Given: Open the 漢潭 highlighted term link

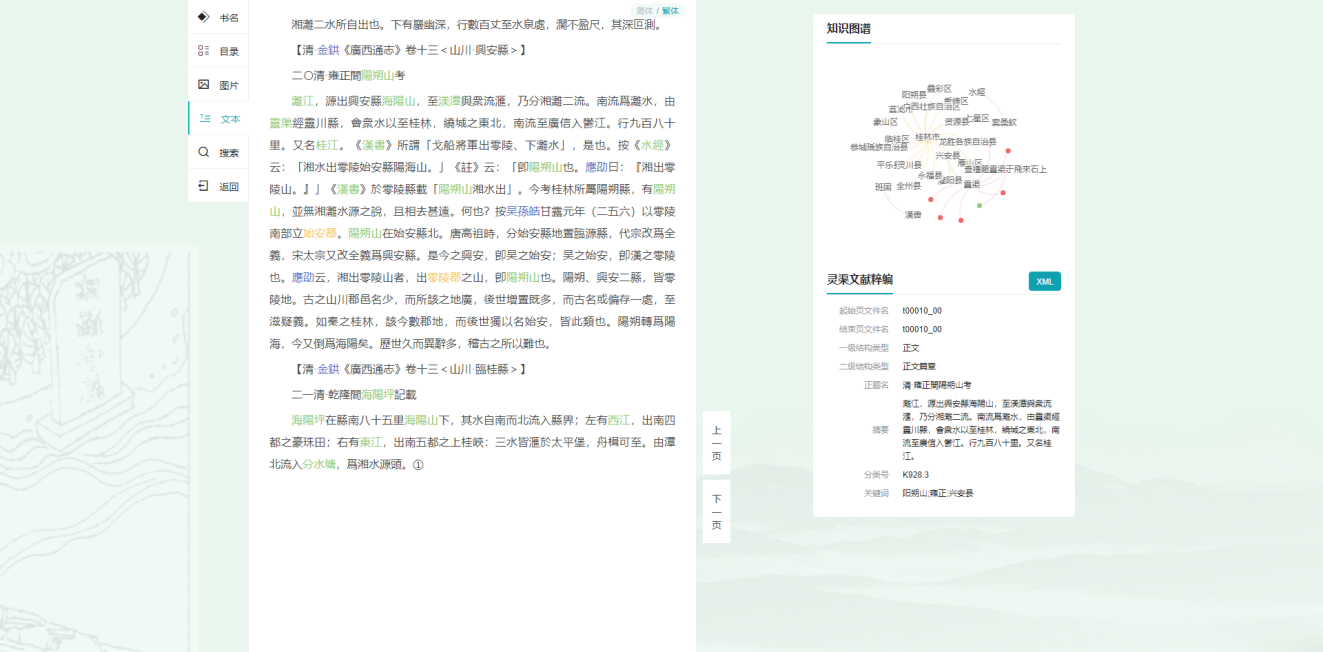Looking at the screenshot, I should pyautogui.click(x=450, y=101).
